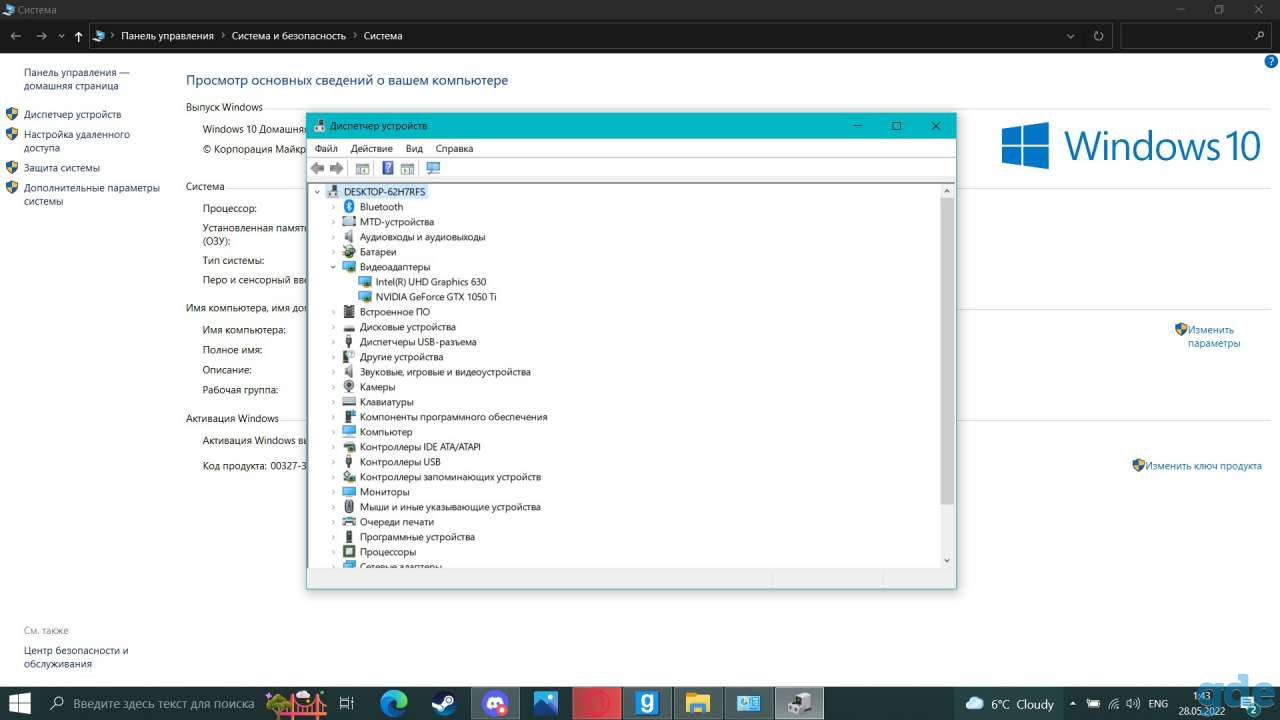Click the Изменить параметры link
The height and width of the screenshot is (720, 1280).
point(1214,336)
